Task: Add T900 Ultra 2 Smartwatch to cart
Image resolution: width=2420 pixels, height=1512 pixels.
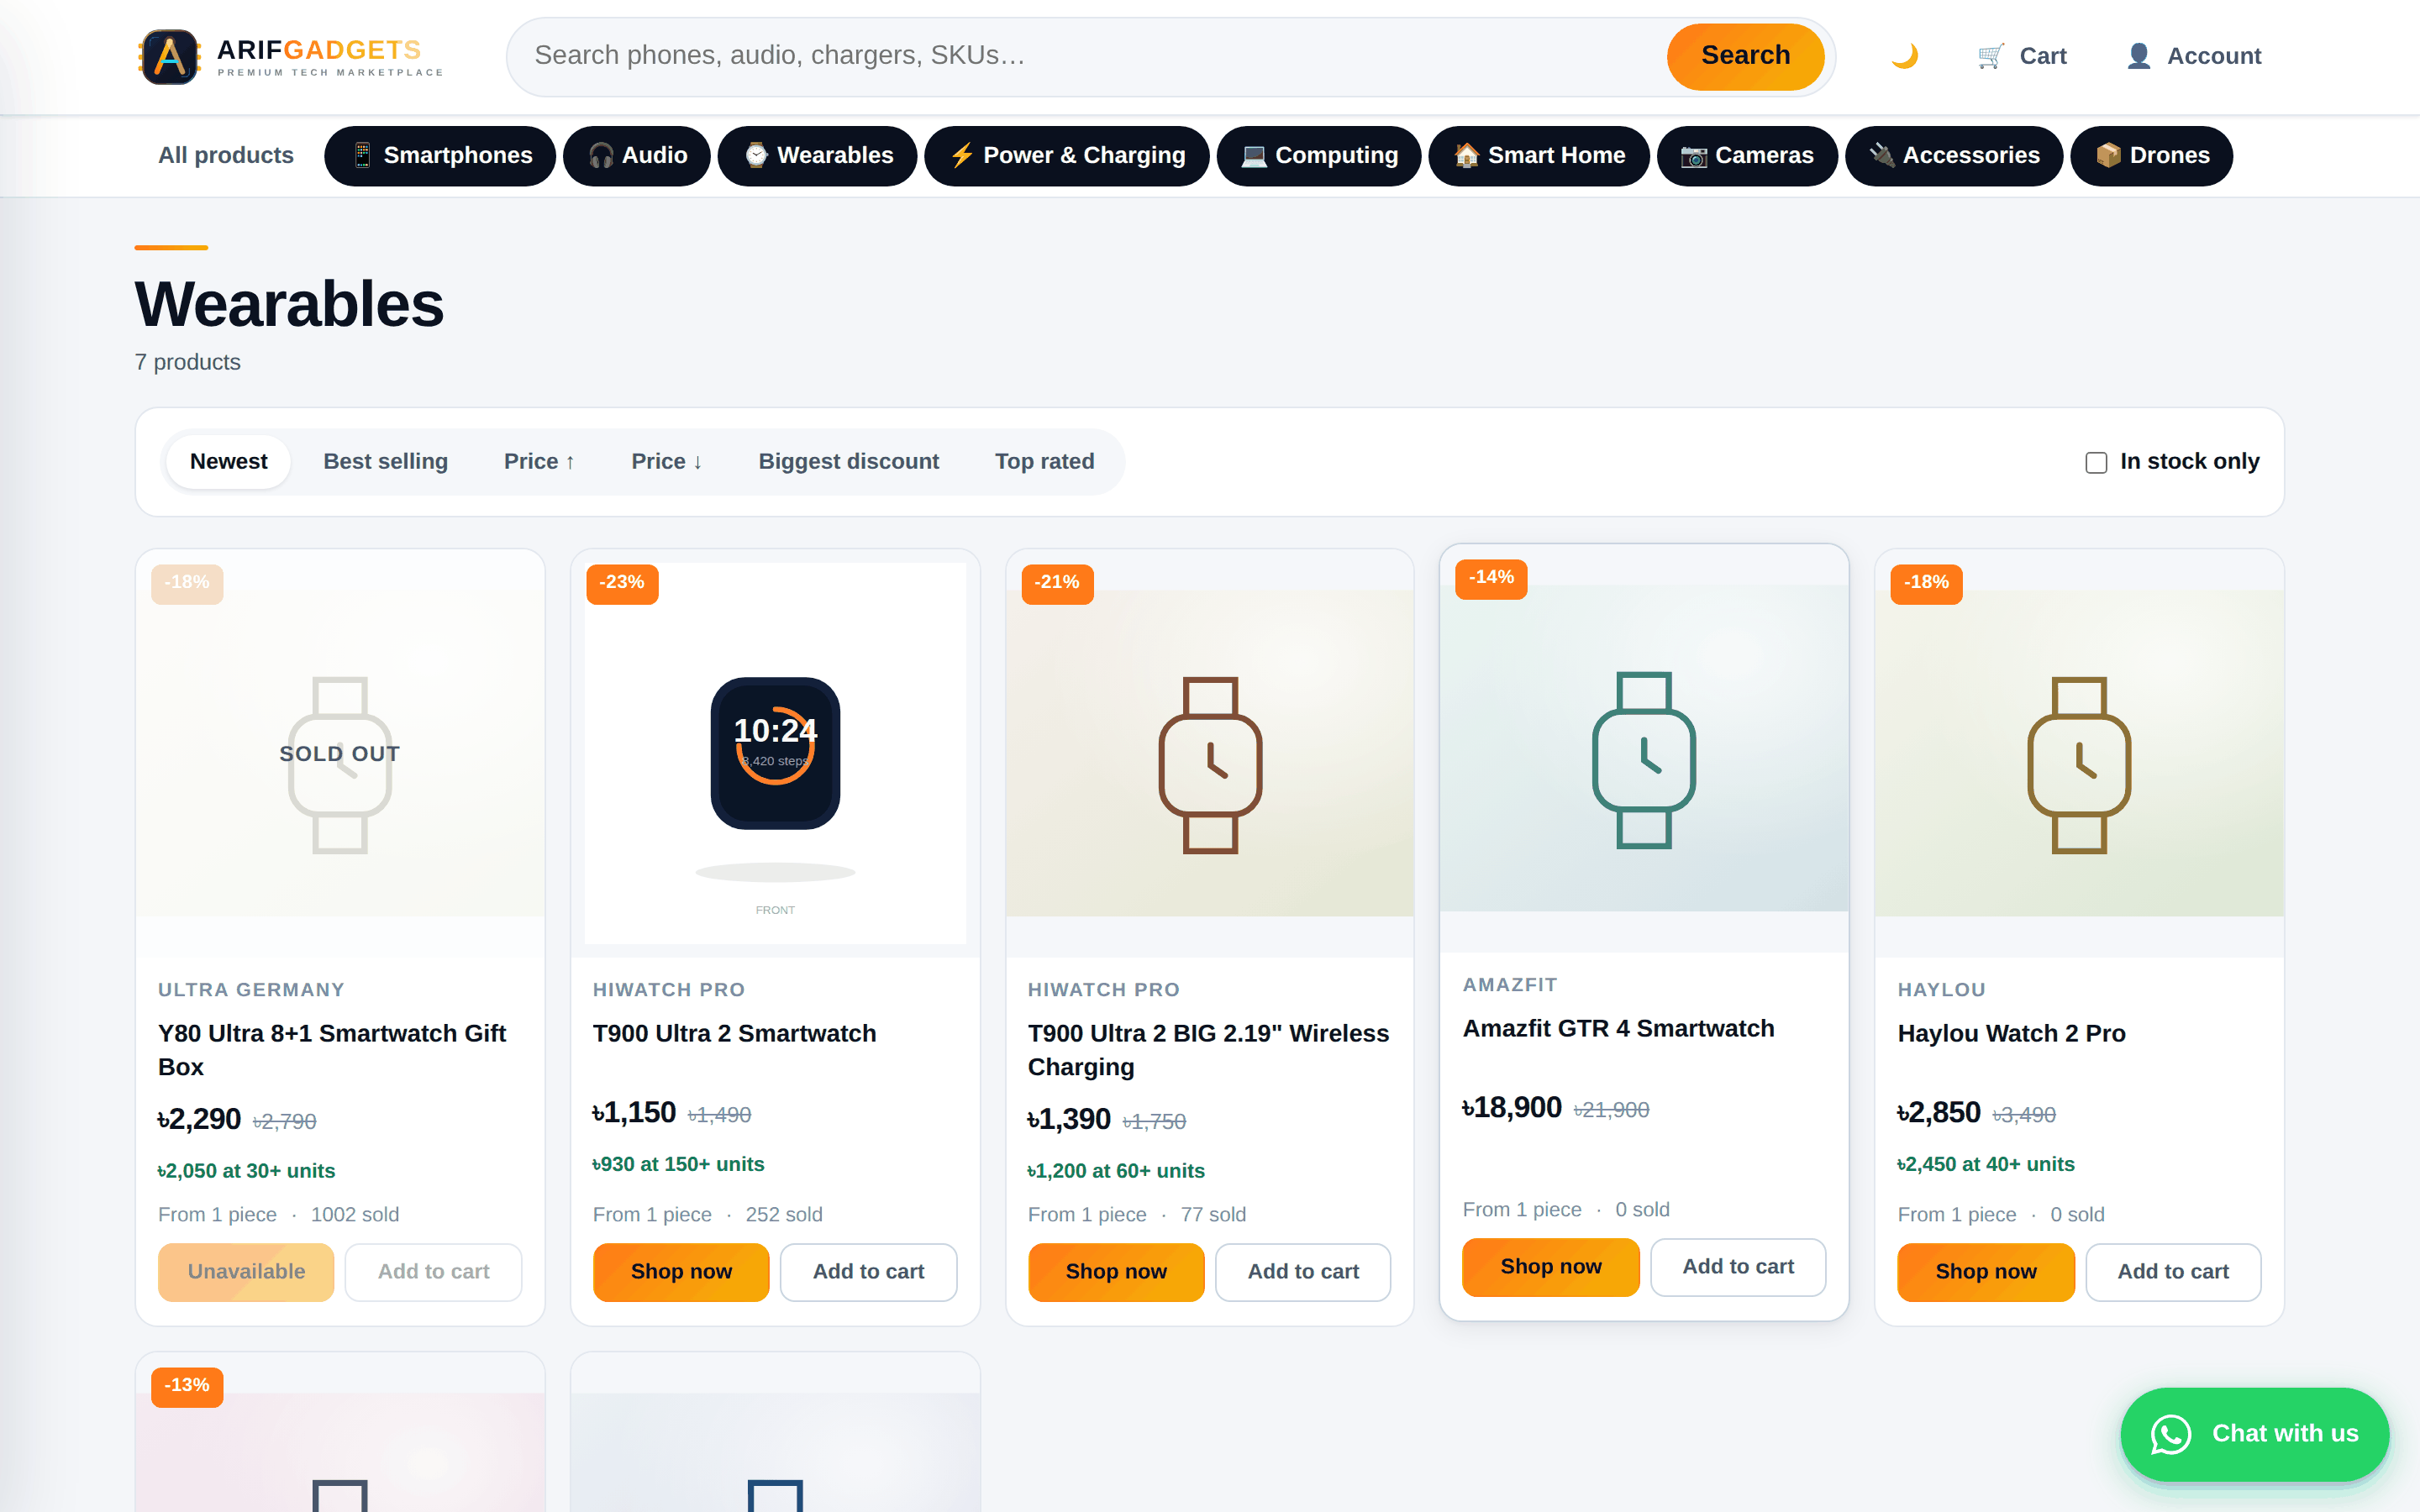Action: (868, 1272)
